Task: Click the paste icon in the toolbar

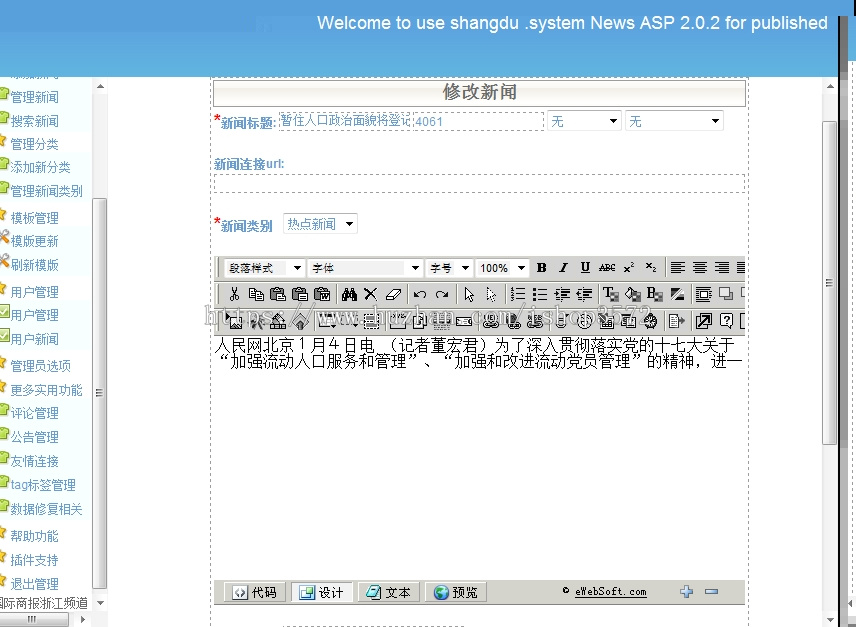Action: (x=278, y=294)
